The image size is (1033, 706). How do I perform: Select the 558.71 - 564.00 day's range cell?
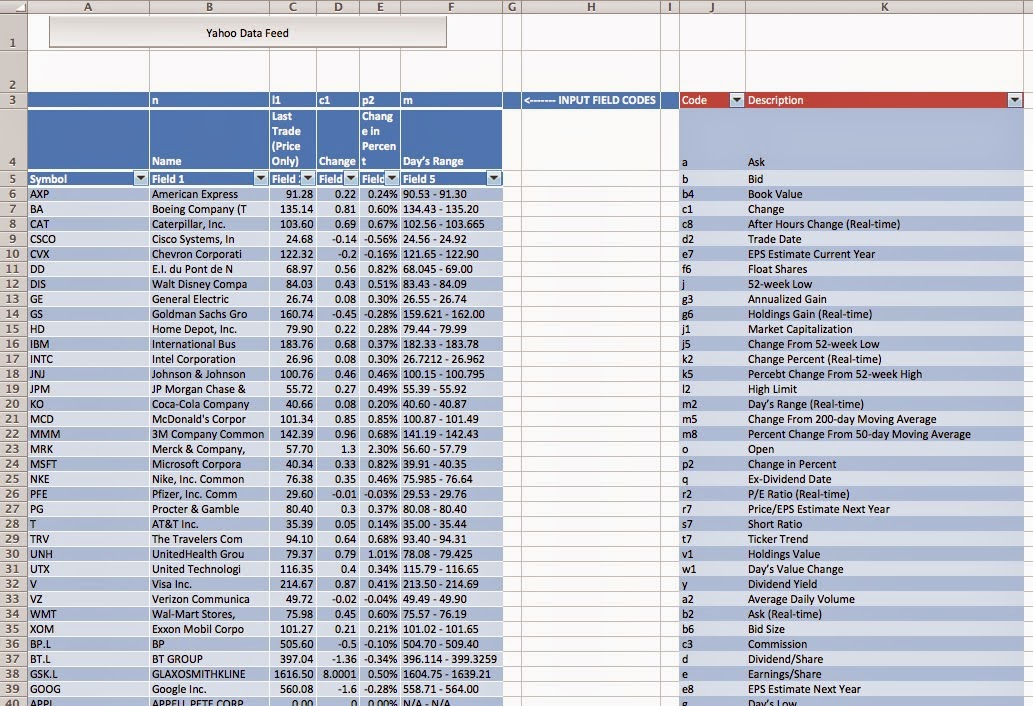pos(451,689)
